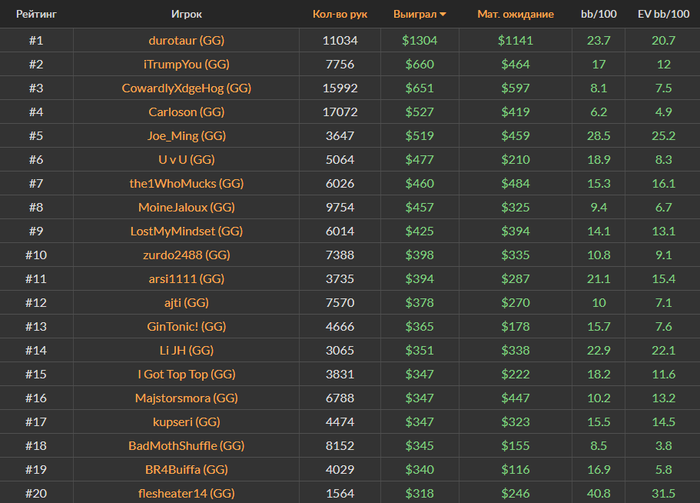Open LostMyMindset (GG) profile link
Screen dimensions: 700x503
click(x=186, y=231)
